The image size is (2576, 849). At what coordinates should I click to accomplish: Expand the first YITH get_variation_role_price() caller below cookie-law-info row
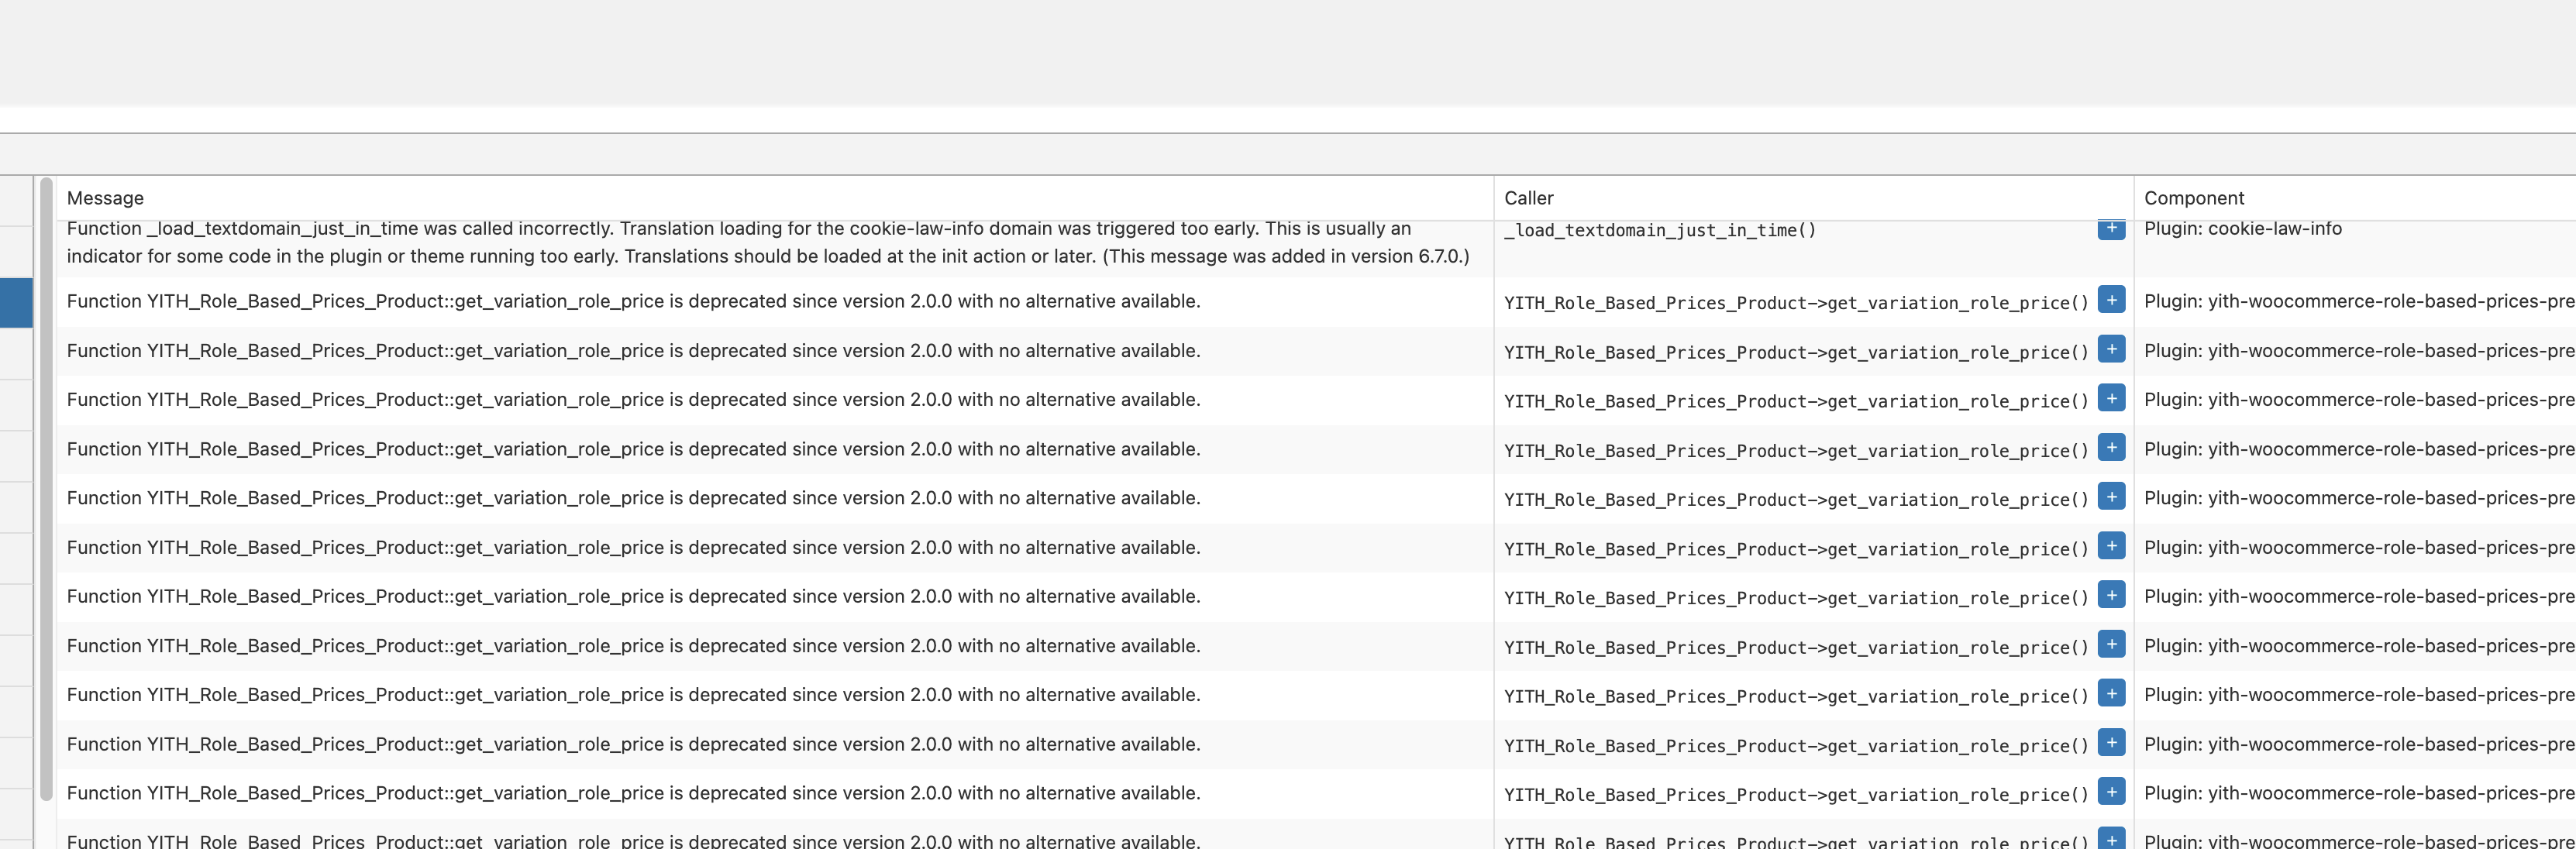[2111, 300]
